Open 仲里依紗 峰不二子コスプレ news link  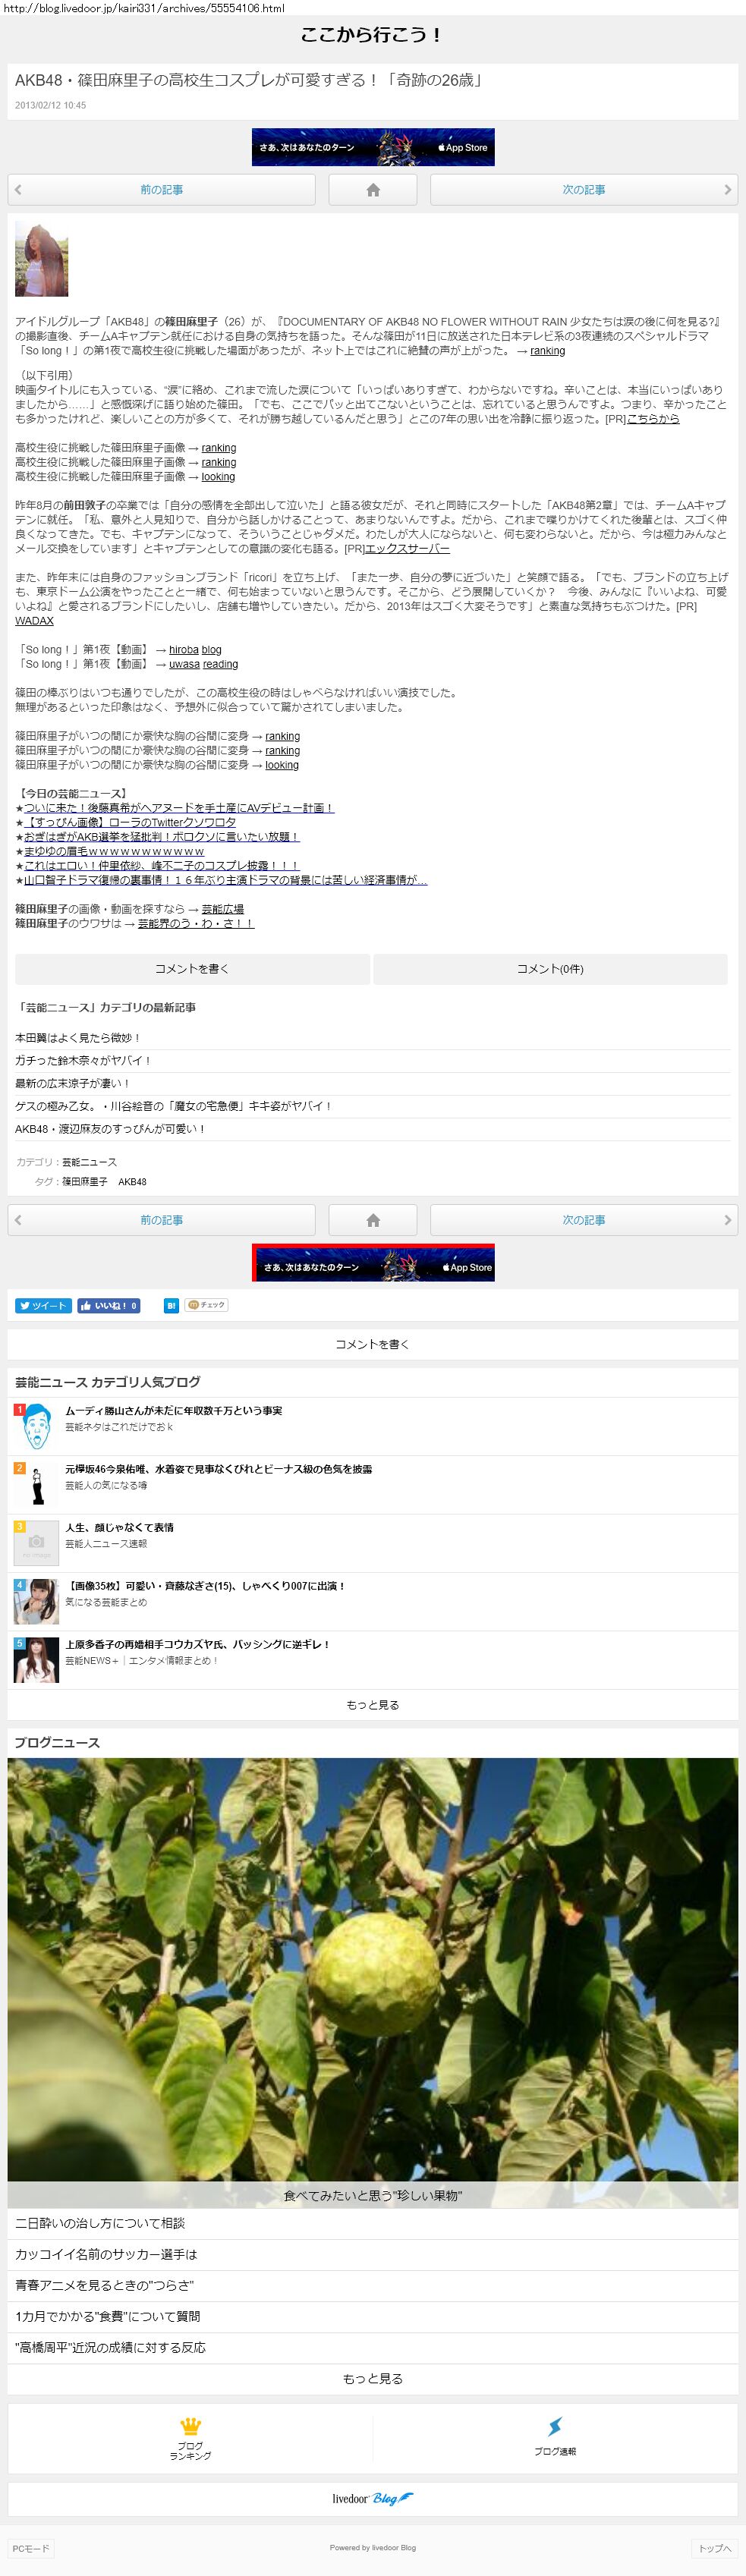161,866
